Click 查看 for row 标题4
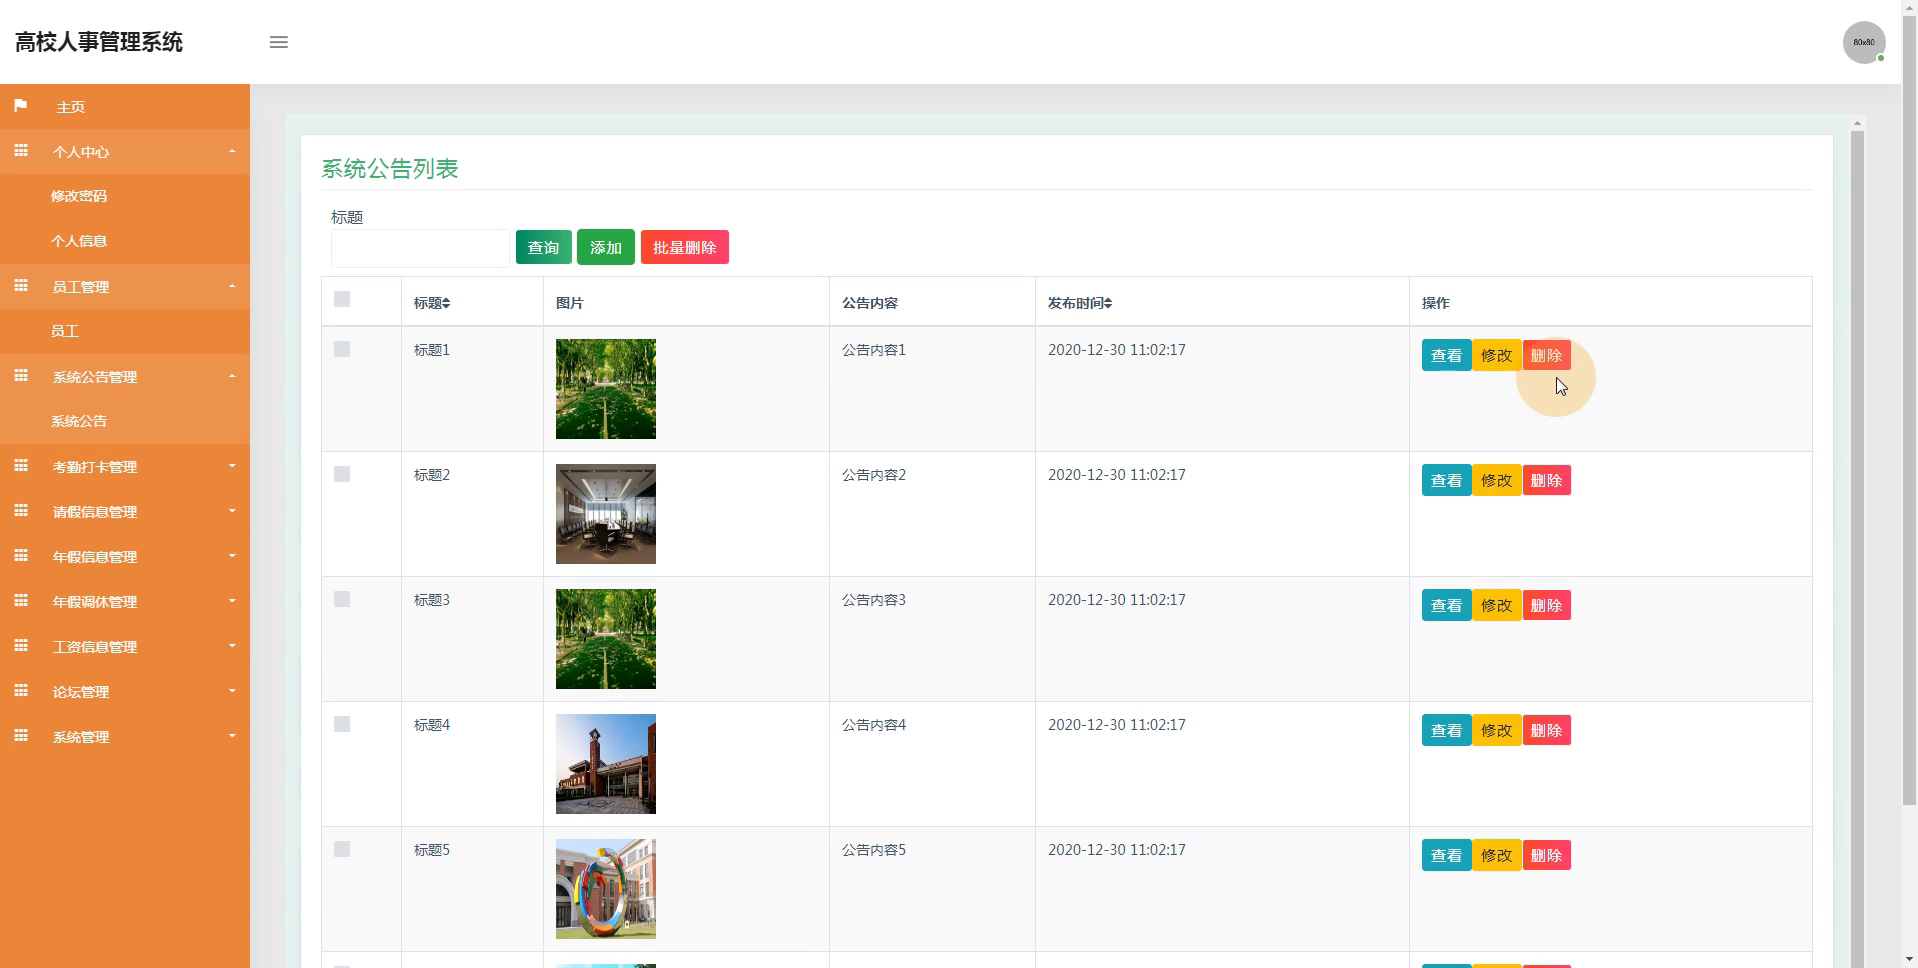The height and width of the screenshot is (968, 1918). pos(1446,730)
